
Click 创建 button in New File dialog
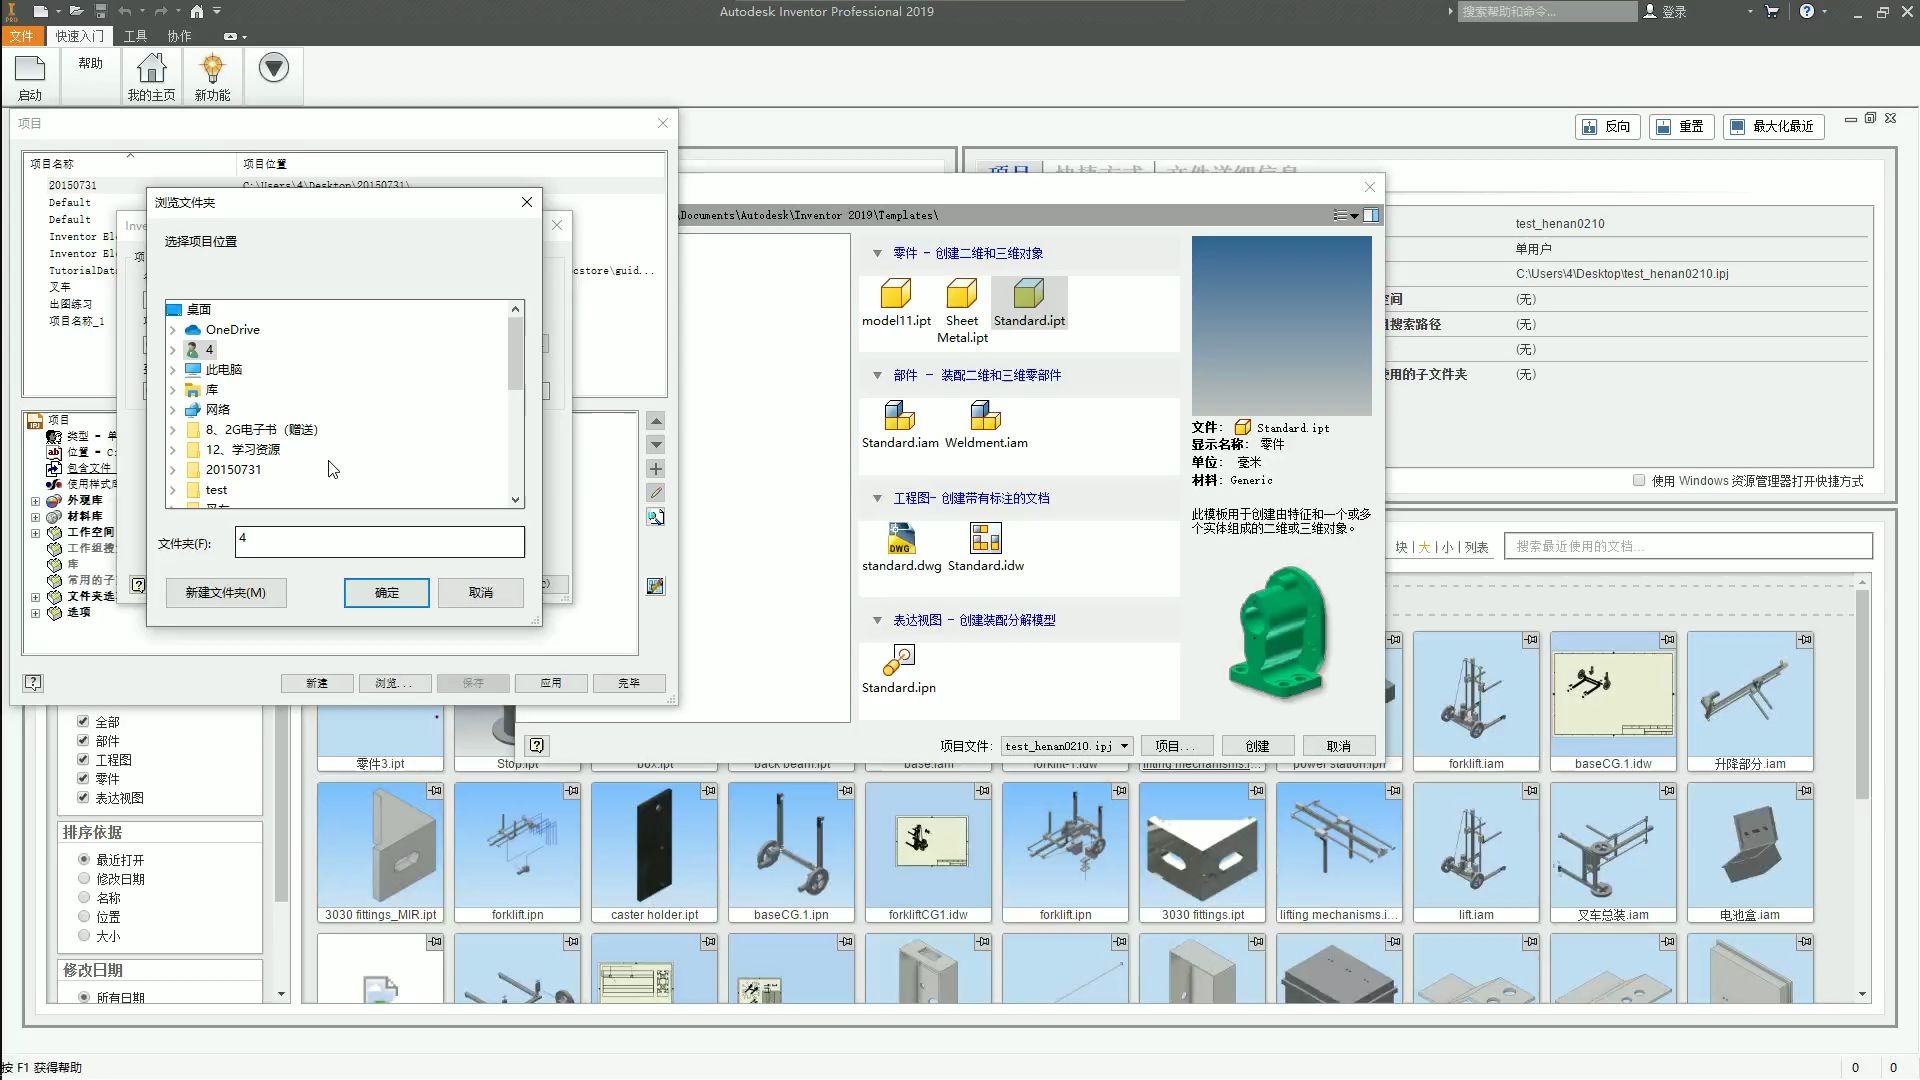[1258, 746]
